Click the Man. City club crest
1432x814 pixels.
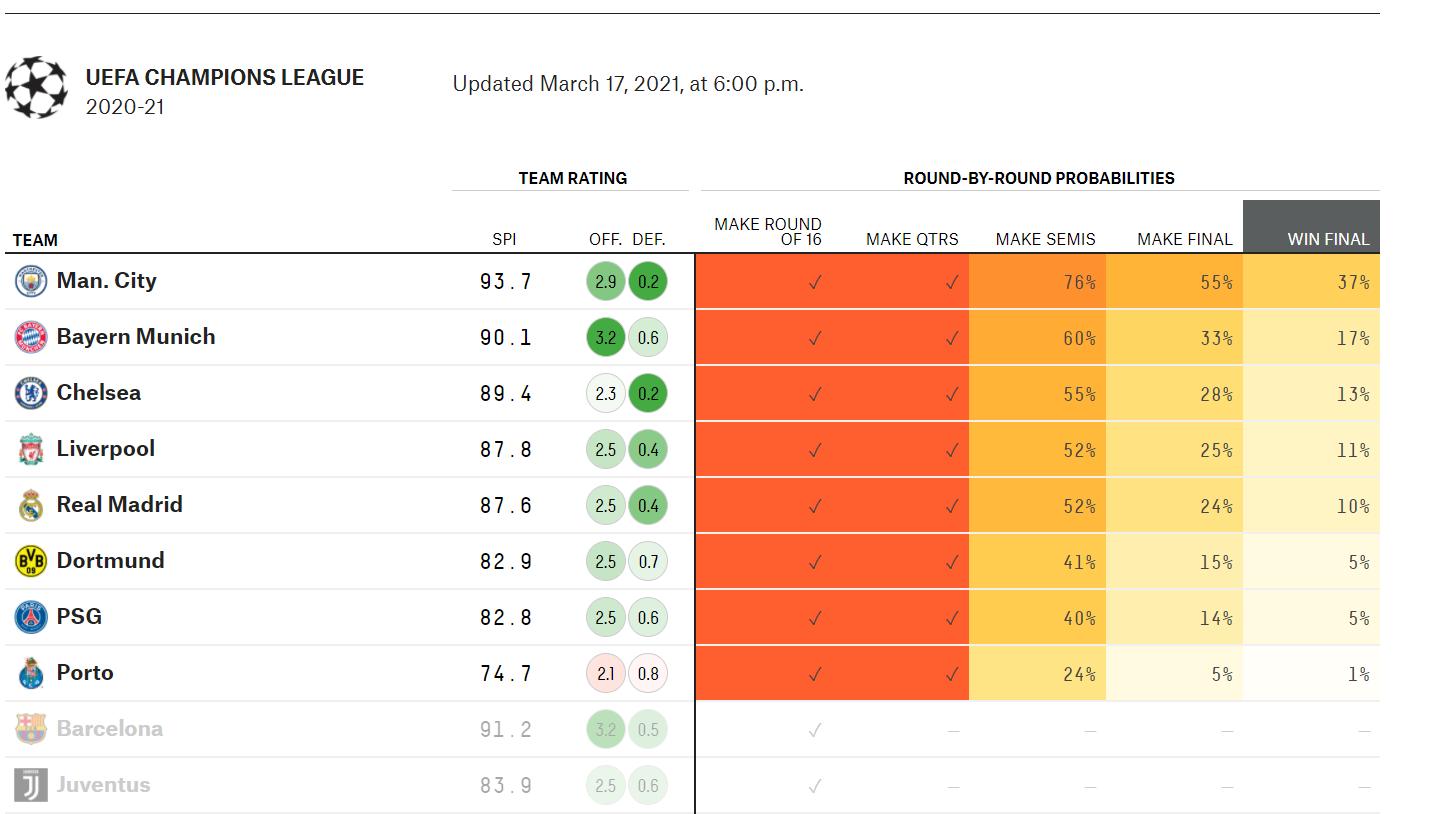click(x=31, y=282)
